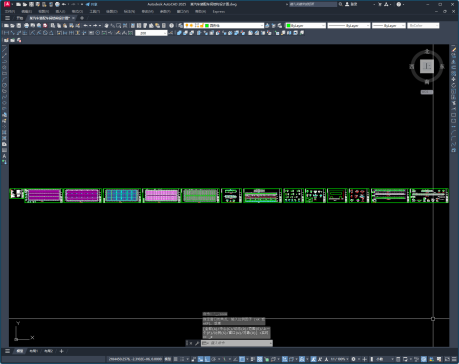Switch to the 布局1 layout tab
The width and height of the screenshot is (459, 364).
click(x=33, y=351)
